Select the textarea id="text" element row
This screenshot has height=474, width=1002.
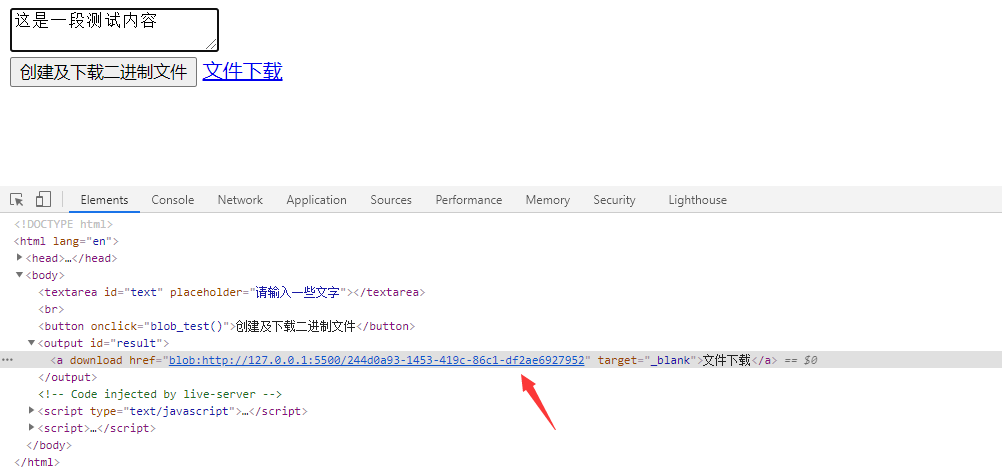click(x=232, y=293)
